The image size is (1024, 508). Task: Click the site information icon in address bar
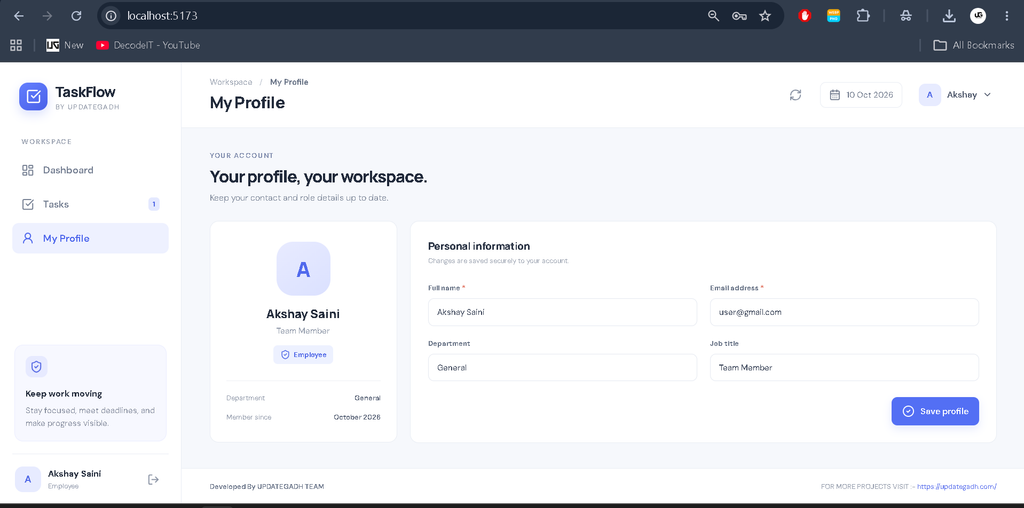pos(111,16)
